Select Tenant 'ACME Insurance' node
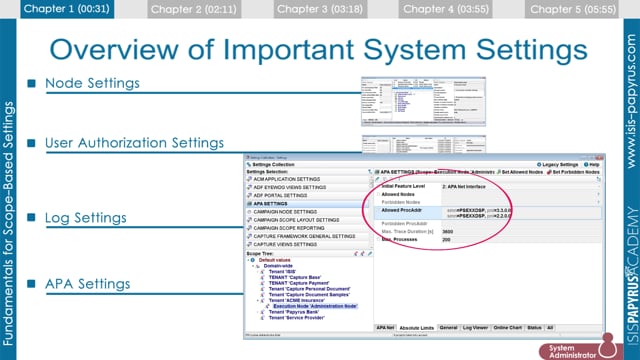Viewport: 640px width, 360px height. coord(296,300)
